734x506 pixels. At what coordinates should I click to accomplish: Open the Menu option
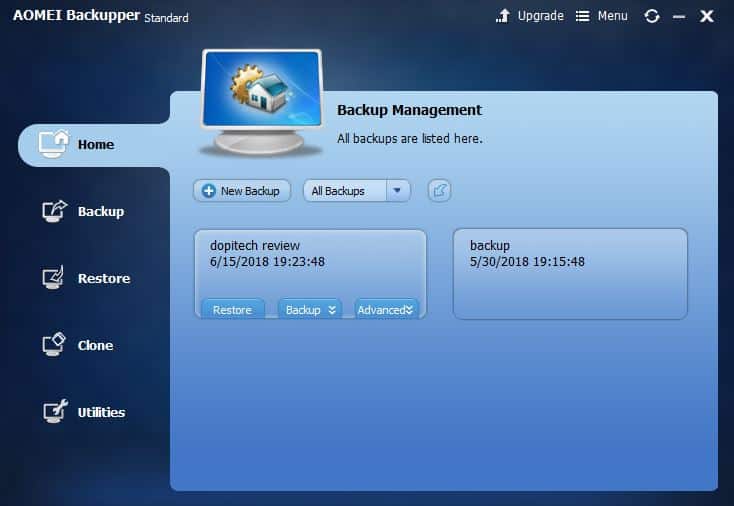click(612, 16)
